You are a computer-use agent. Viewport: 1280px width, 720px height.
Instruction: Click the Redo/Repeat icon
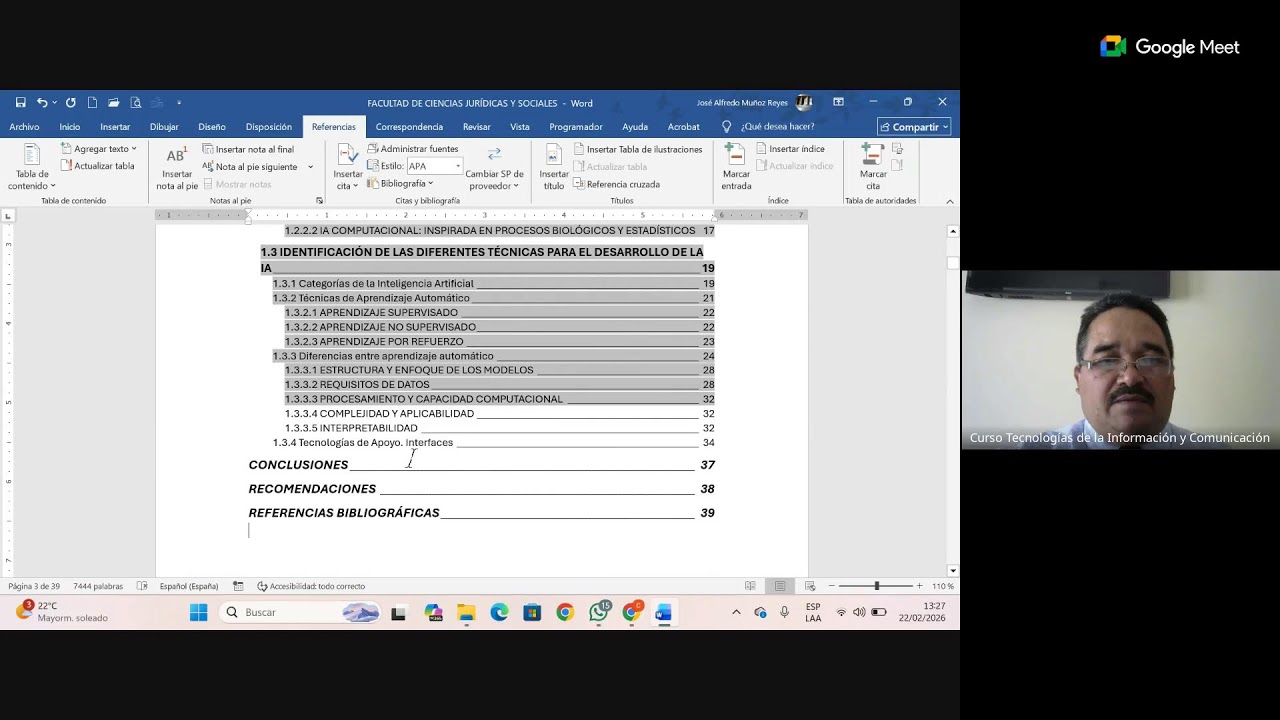[71, 102]
